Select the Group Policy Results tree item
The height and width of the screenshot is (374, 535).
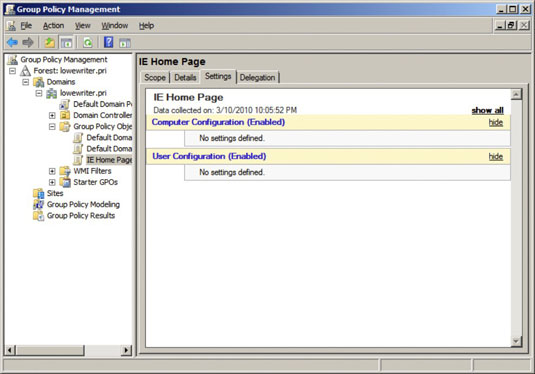(x=81, y=216)
